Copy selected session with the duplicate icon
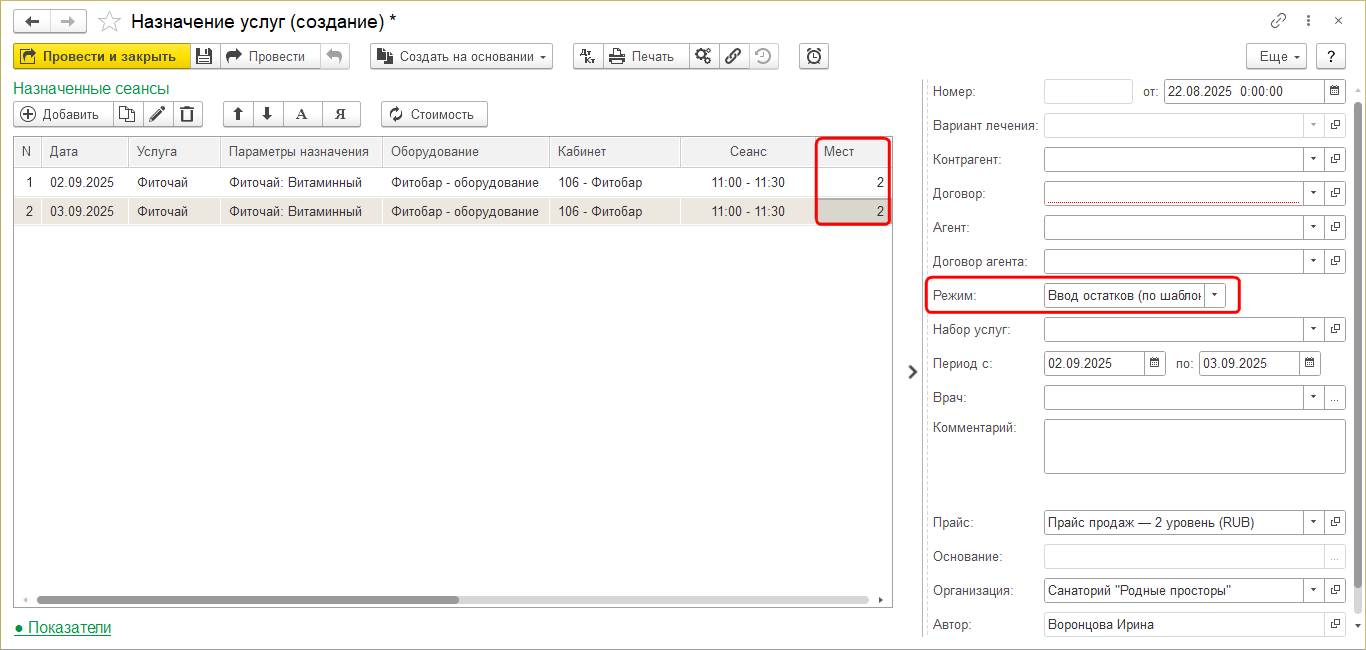 click(127, 114)
